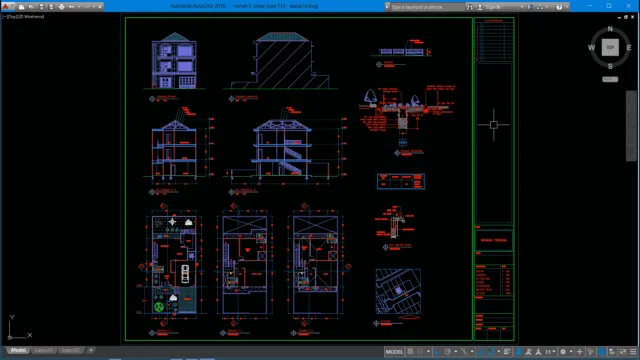Open the Undo history dropdown arrow
640x360 pixels.
79,7
